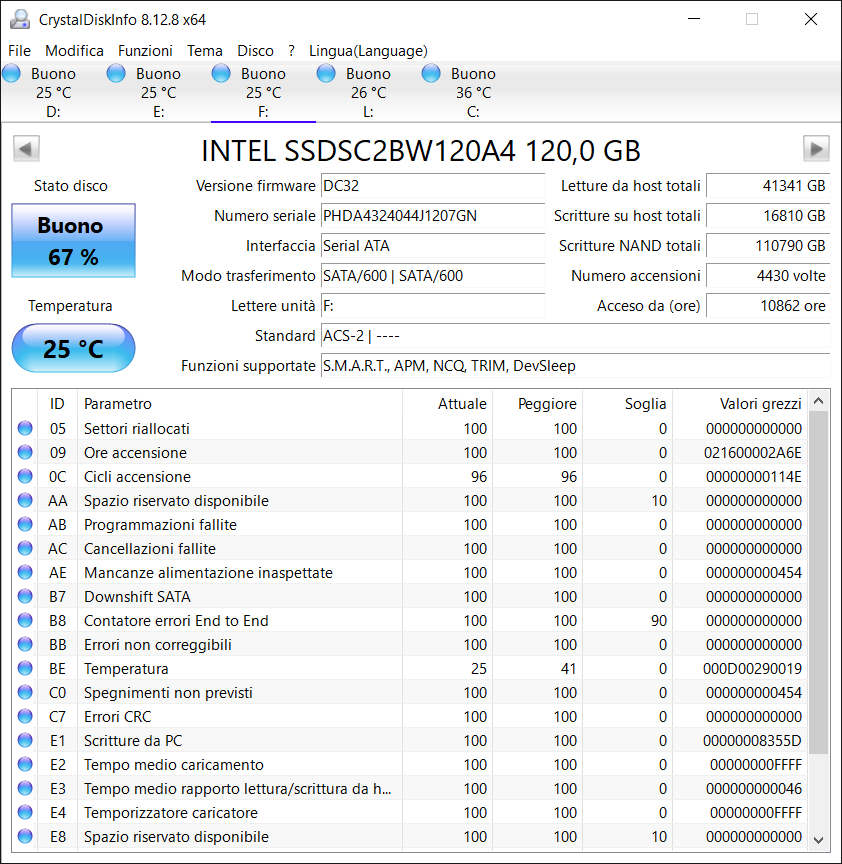Click the scrollbar down arrow in SMART list

(x=819, y=840)
